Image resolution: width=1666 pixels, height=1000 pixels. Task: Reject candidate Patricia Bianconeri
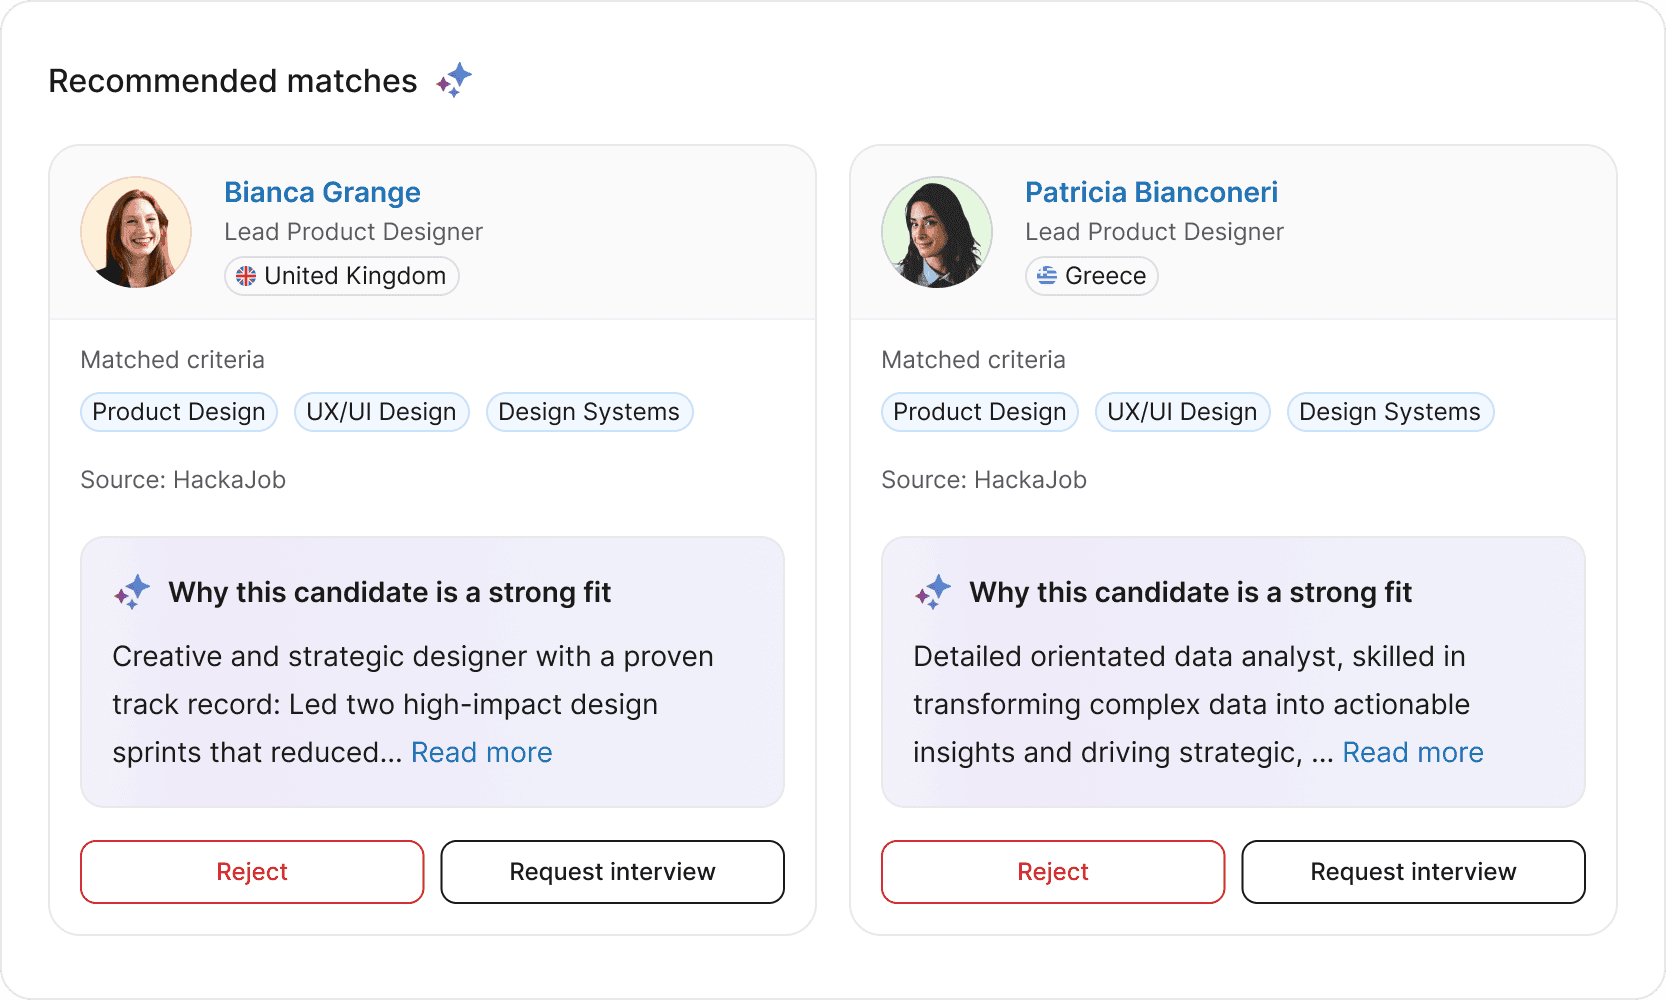point(1053,872)
